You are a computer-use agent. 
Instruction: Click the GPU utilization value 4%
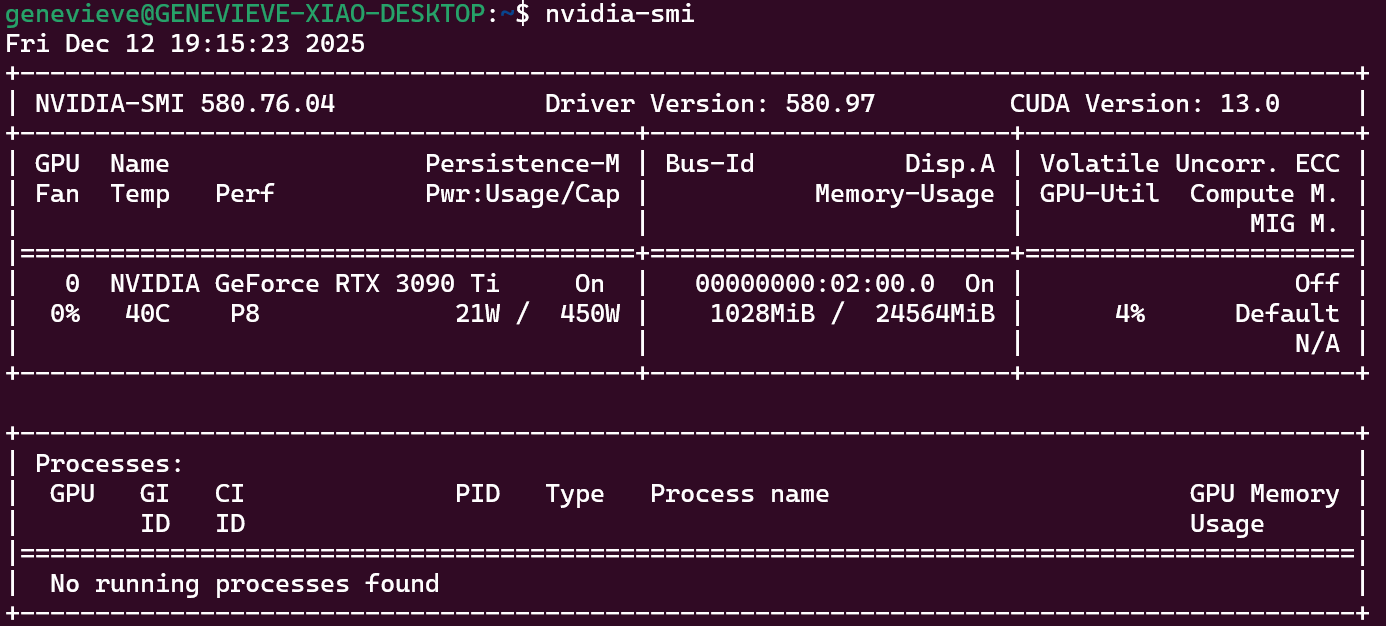[x=1130, y=314]
